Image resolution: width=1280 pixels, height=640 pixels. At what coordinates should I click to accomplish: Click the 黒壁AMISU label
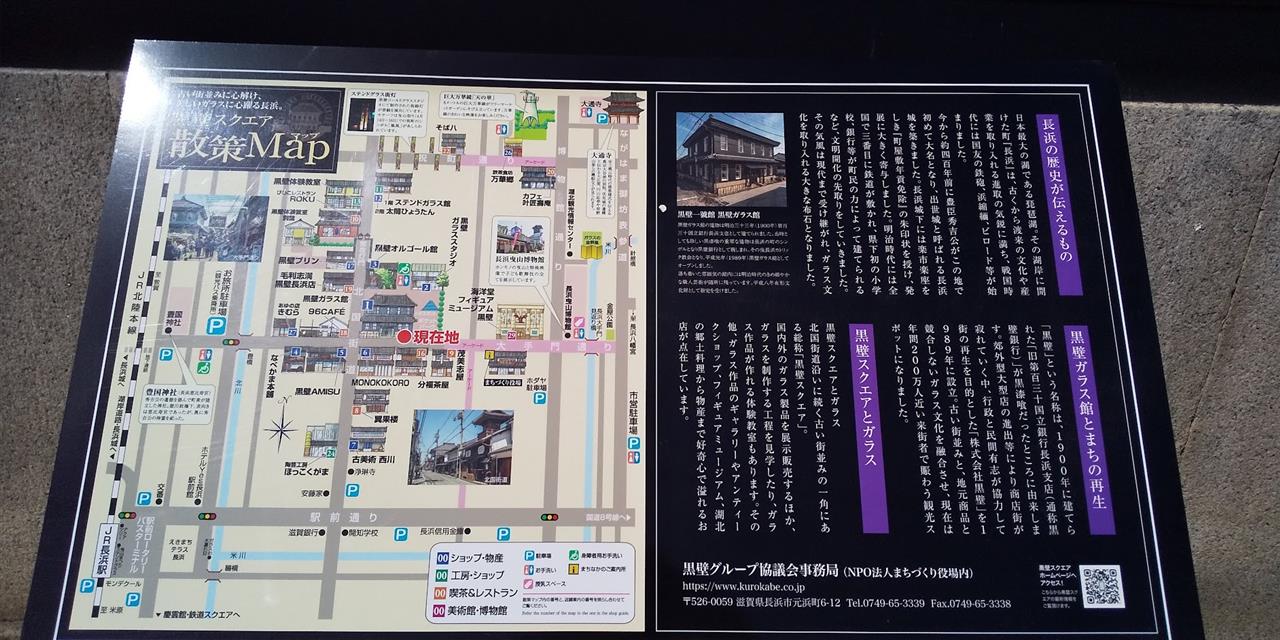click(x=317, y=391)
